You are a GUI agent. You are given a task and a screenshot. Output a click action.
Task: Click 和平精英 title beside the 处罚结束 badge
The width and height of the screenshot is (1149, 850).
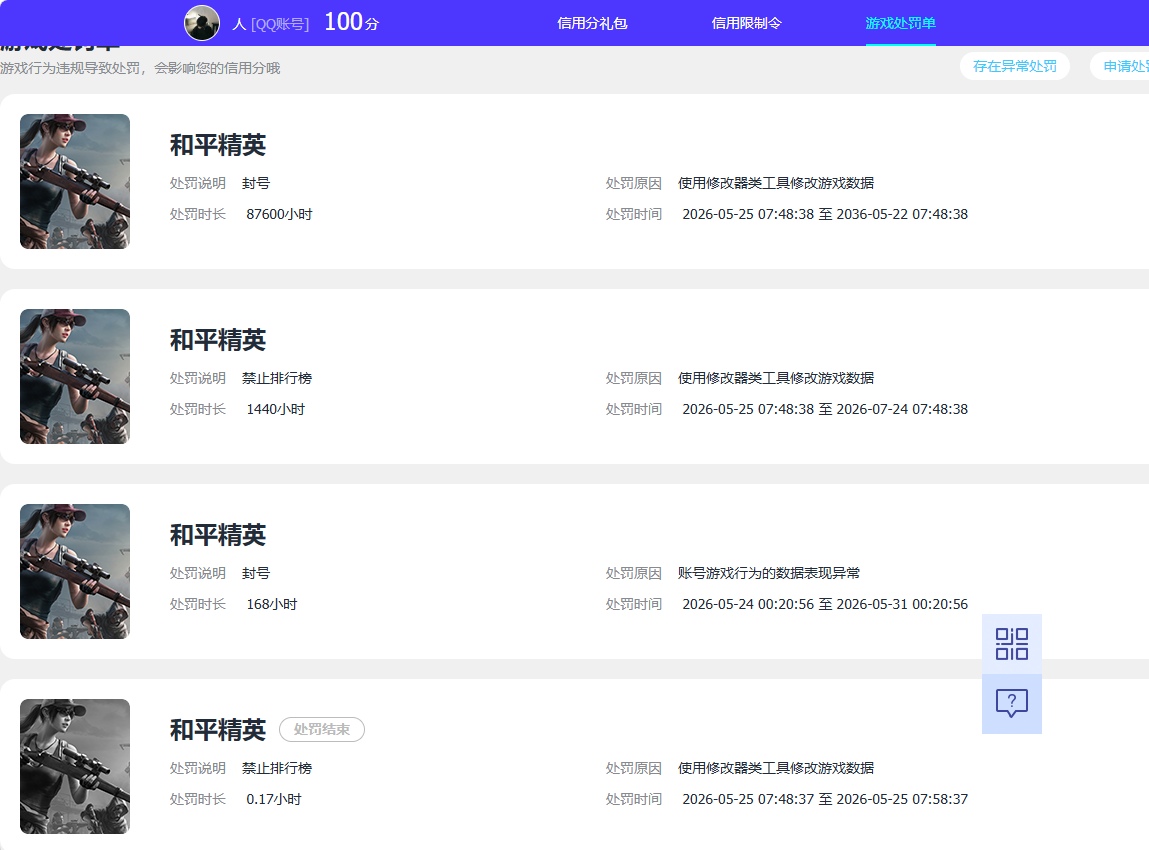click(218, 730)
